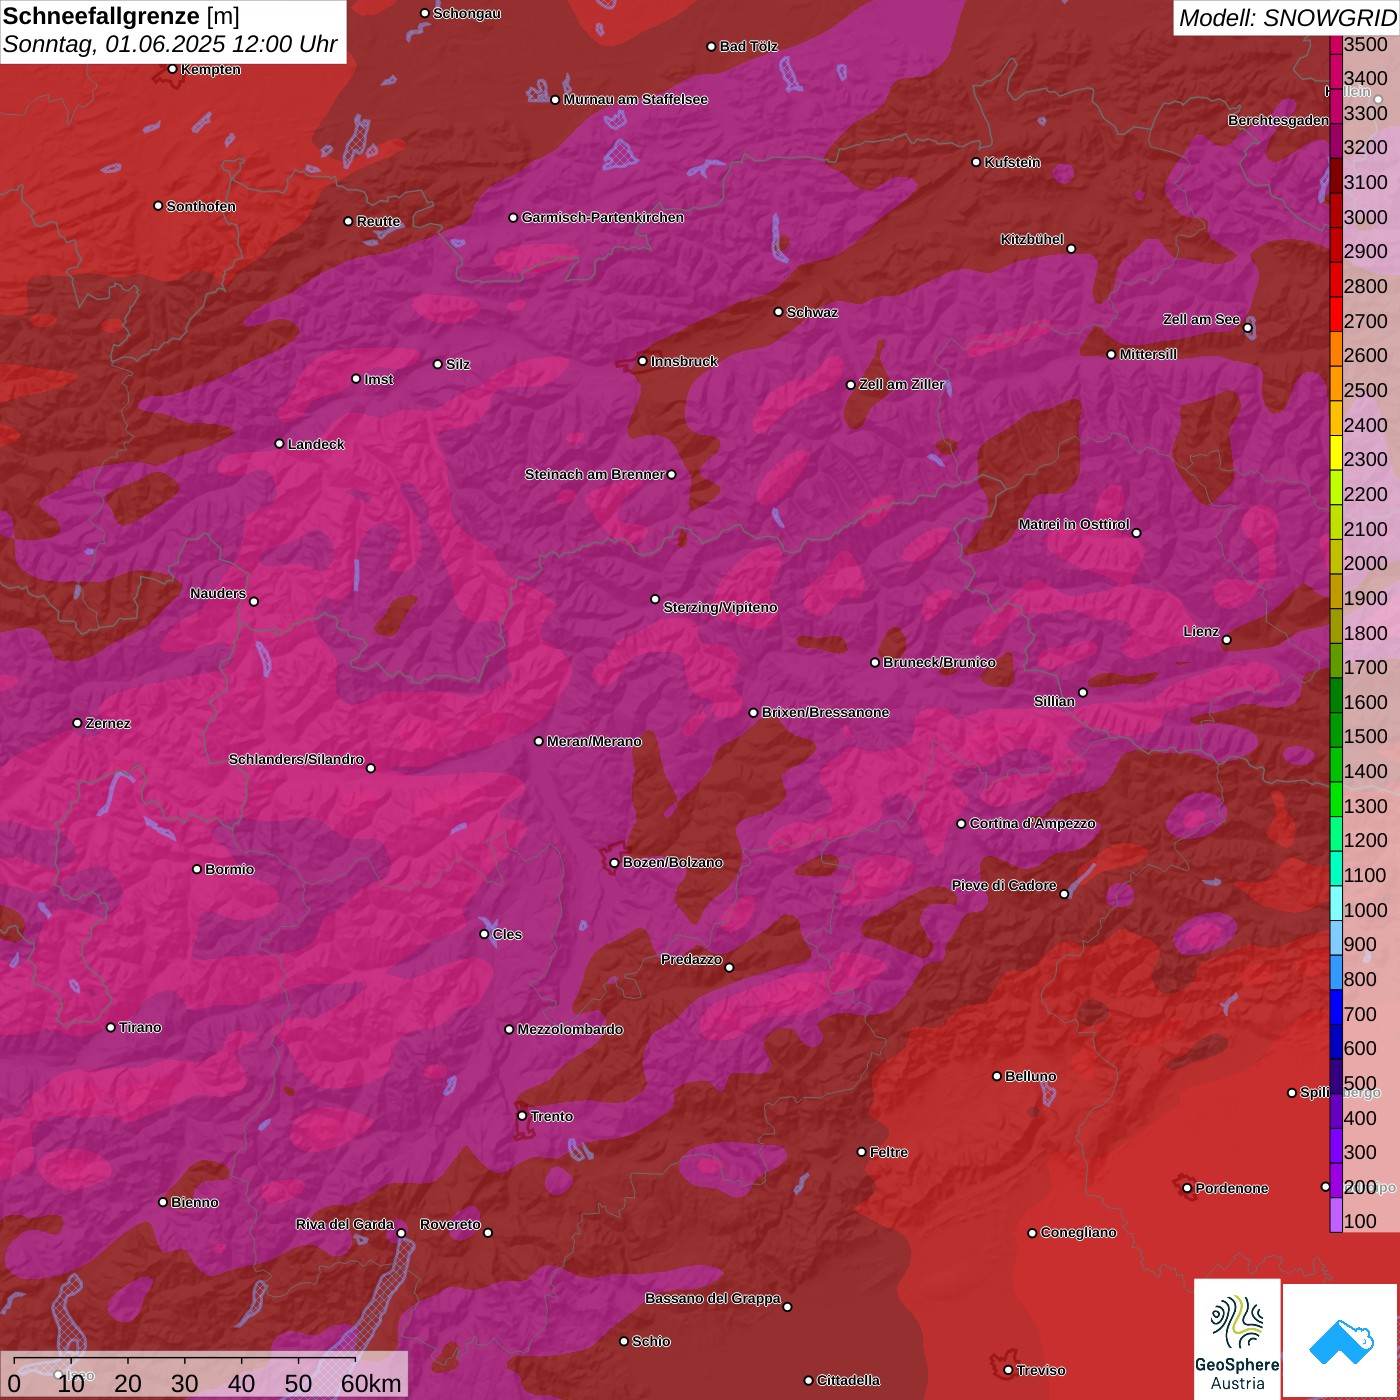Click the Silz label
This screenshot has width=1400, height=1400.
(458, 364)
